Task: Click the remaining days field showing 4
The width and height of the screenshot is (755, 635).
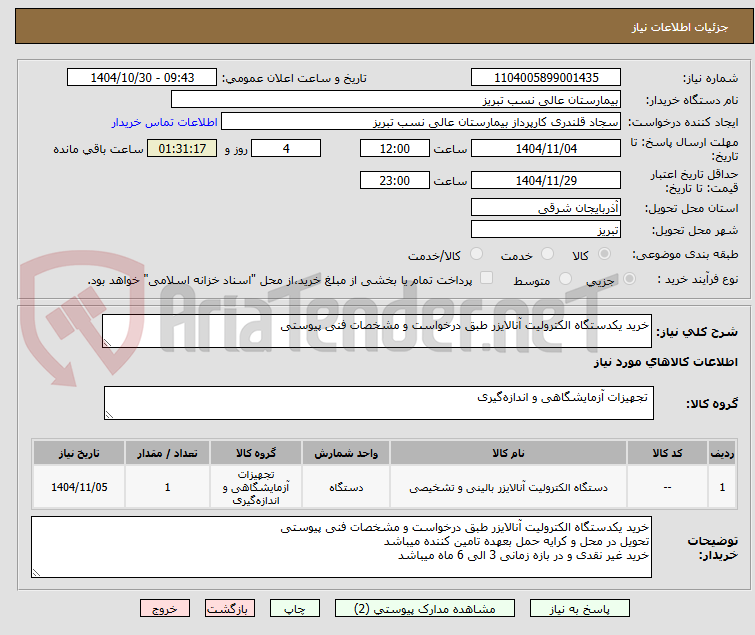Action: pyautogui.click(x=286, y=148)
